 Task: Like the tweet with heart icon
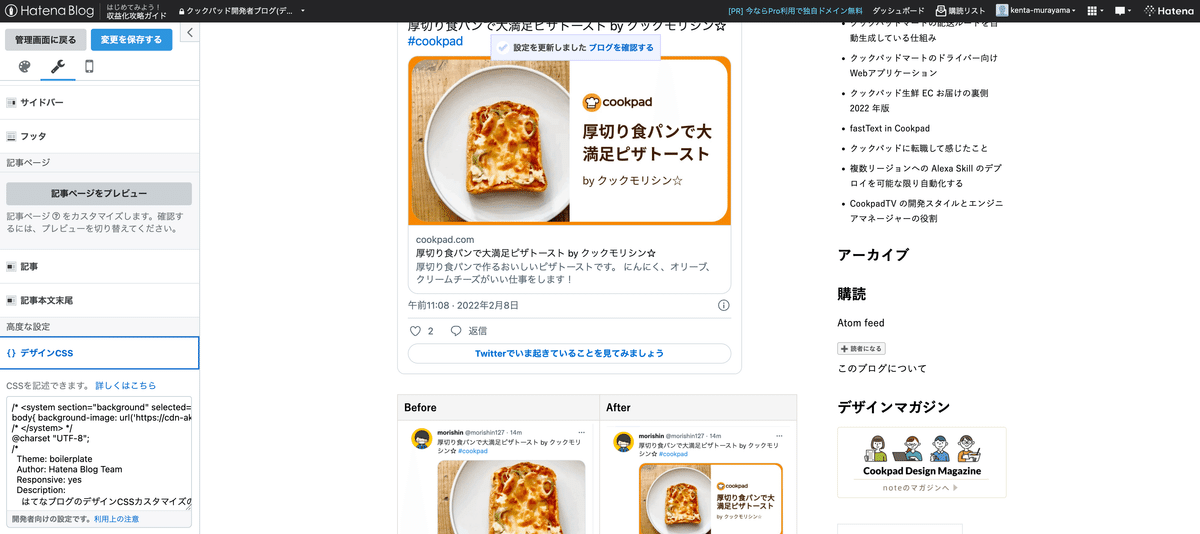click(416, 331)
